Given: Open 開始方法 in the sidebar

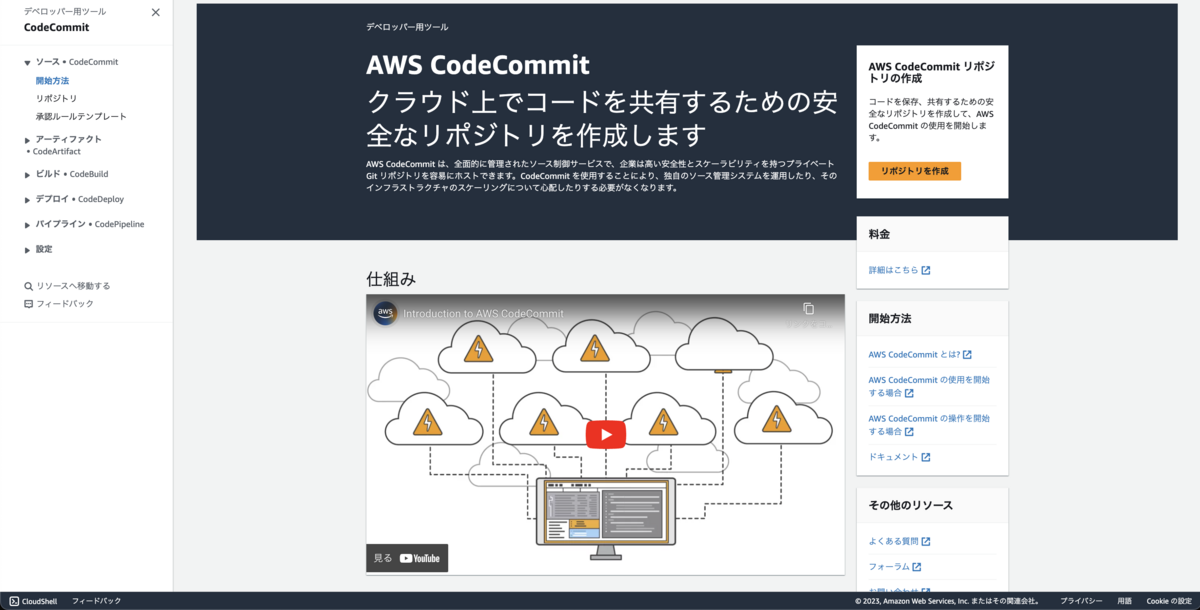Looking at the screenshot, I should click(52, 80).
